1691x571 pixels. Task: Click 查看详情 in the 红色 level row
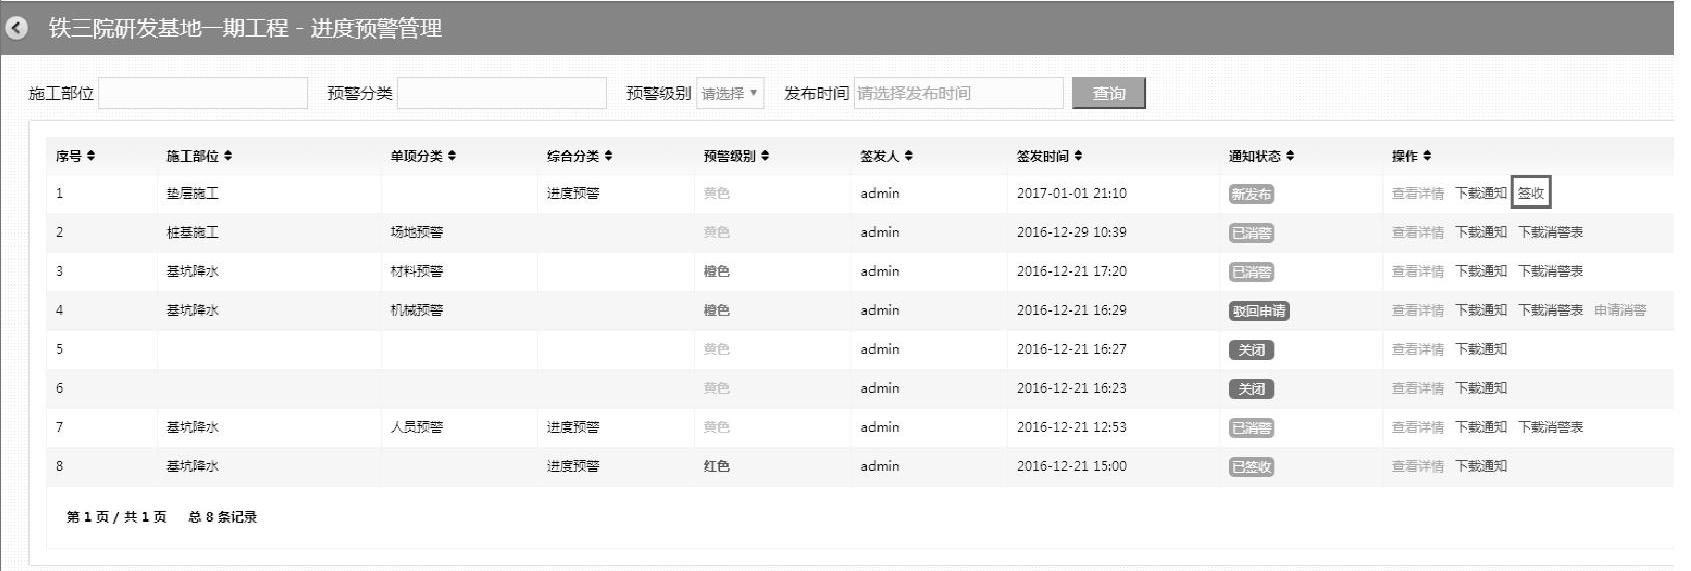coord(1418,467)
